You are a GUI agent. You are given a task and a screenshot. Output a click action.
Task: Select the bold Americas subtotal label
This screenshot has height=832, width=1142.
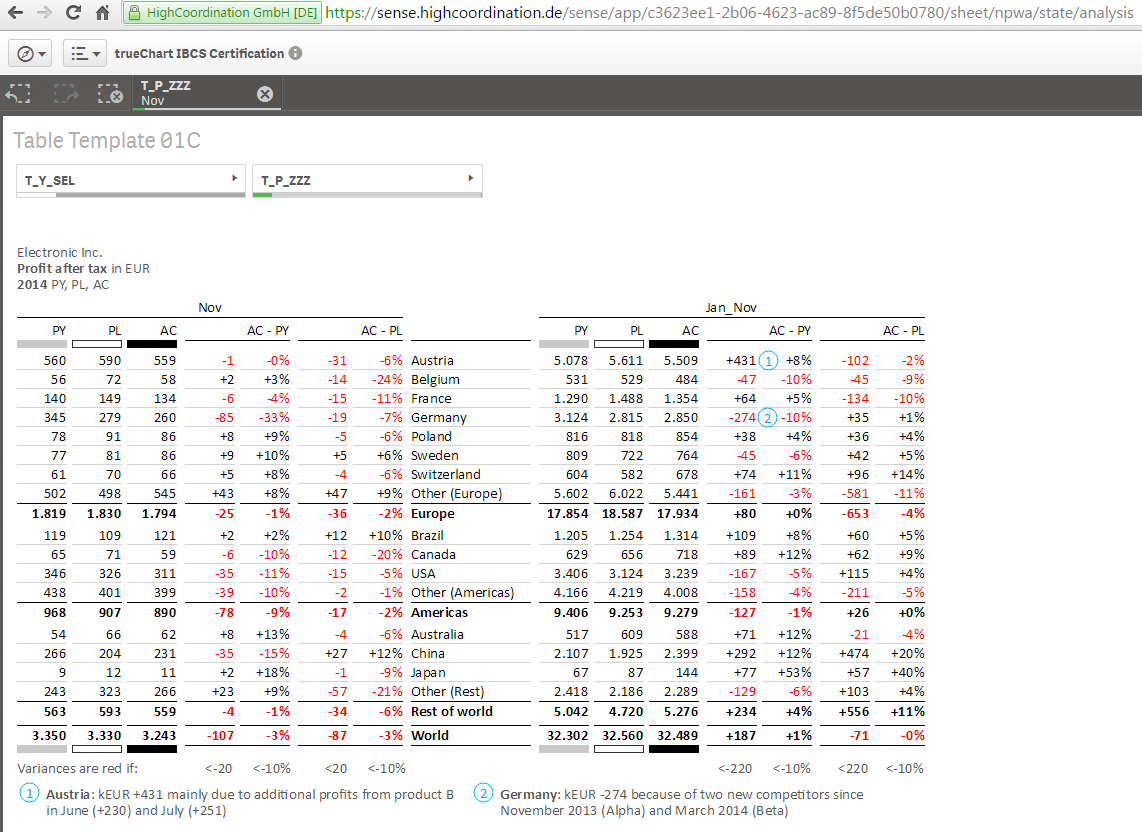pyautogui.click(x=439, y=613)
